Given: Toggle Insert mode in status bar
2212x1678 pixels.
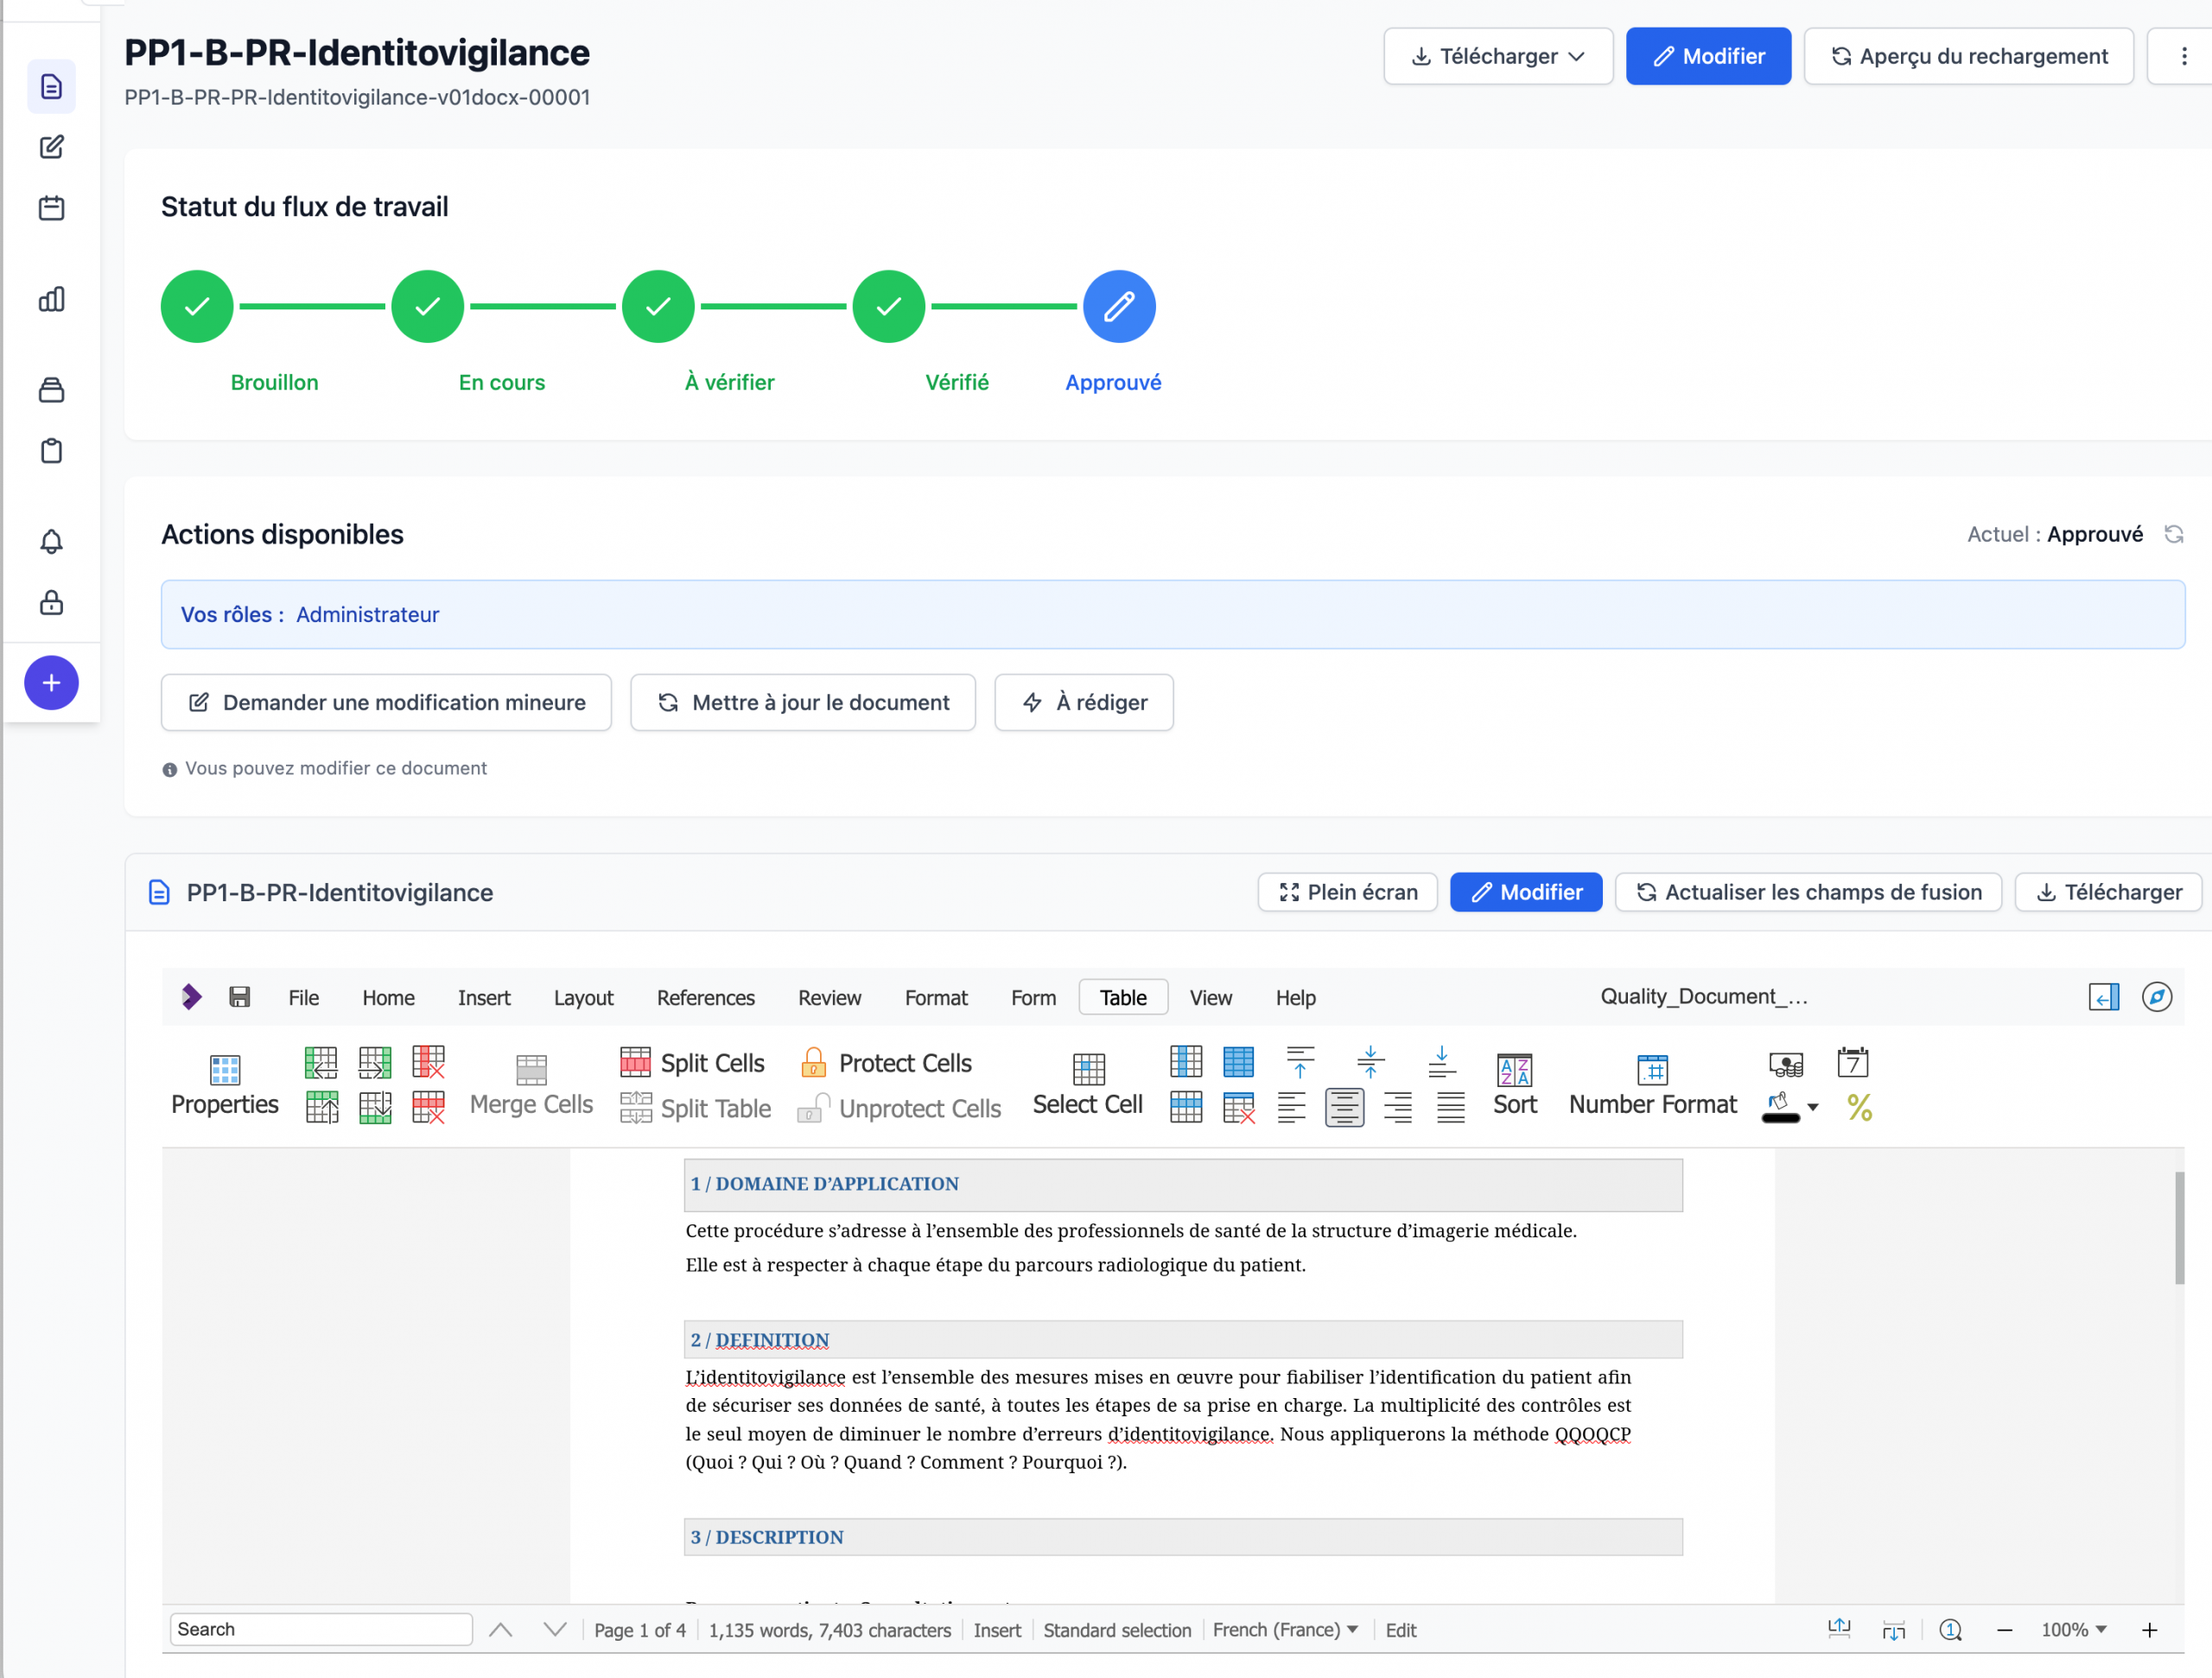Looking at the screenshot, I should (996, 1630).
